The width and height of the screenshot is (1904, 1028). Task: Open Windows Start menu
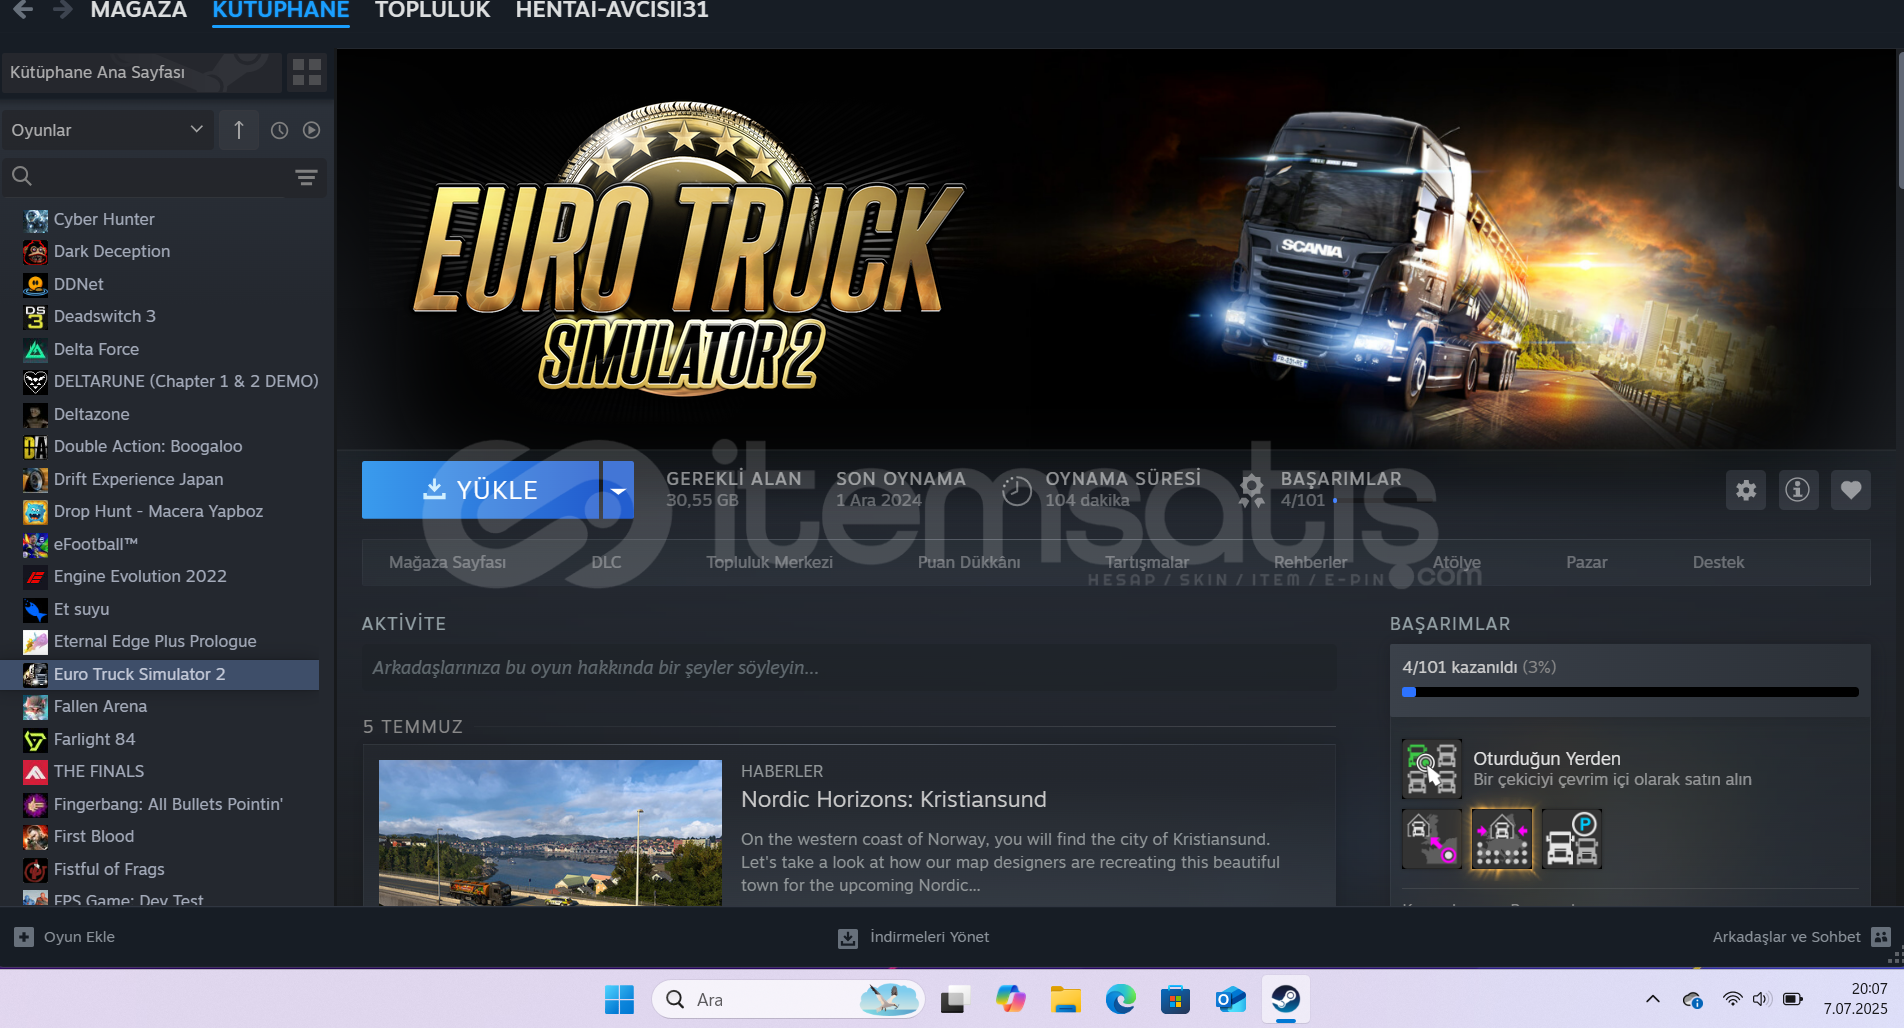point(619,999)
